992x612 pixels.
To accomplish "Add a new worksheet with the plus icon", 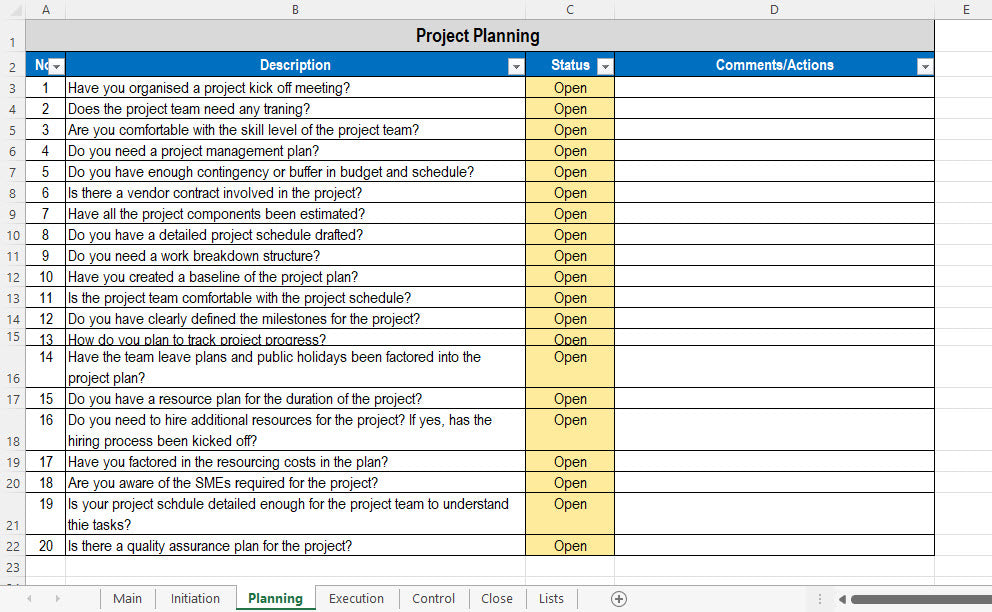I will tap(618, 598).
